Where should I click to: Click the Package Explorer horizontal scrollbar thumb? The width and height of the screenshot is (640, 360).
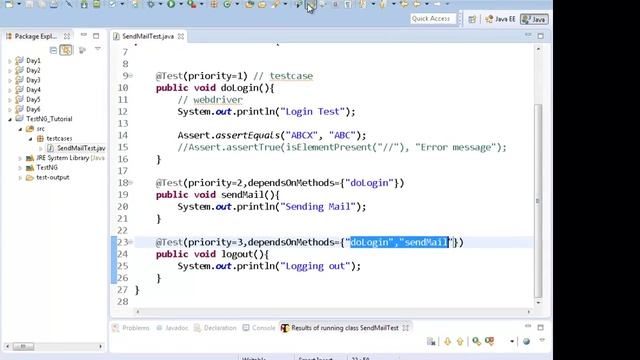coord(24,347)
